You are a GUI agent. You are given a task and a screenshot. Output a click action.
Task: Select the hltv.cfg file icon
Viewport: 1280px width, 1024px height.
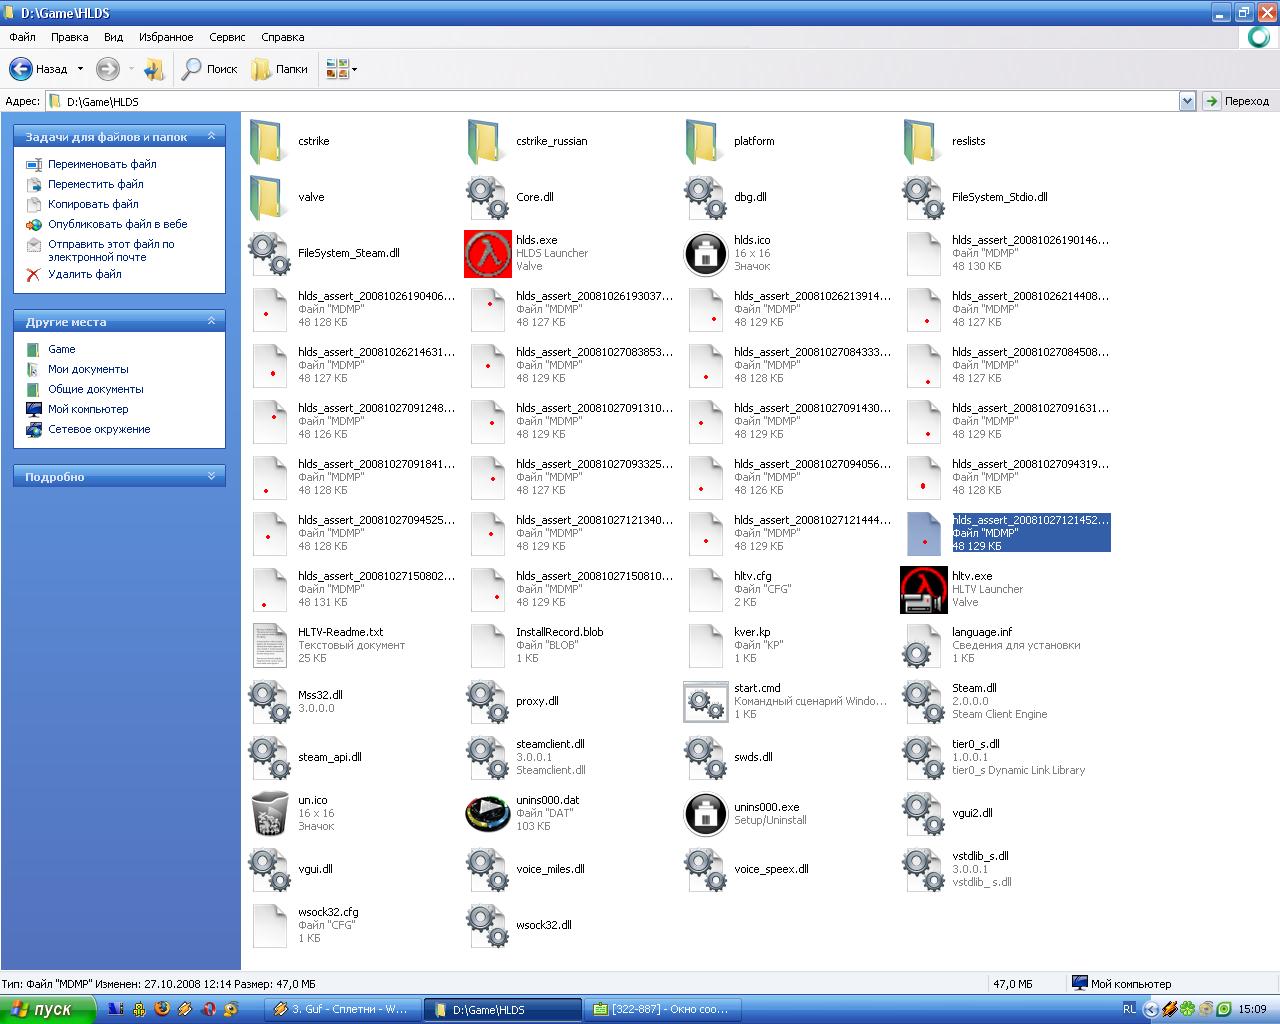coord(706,589)
